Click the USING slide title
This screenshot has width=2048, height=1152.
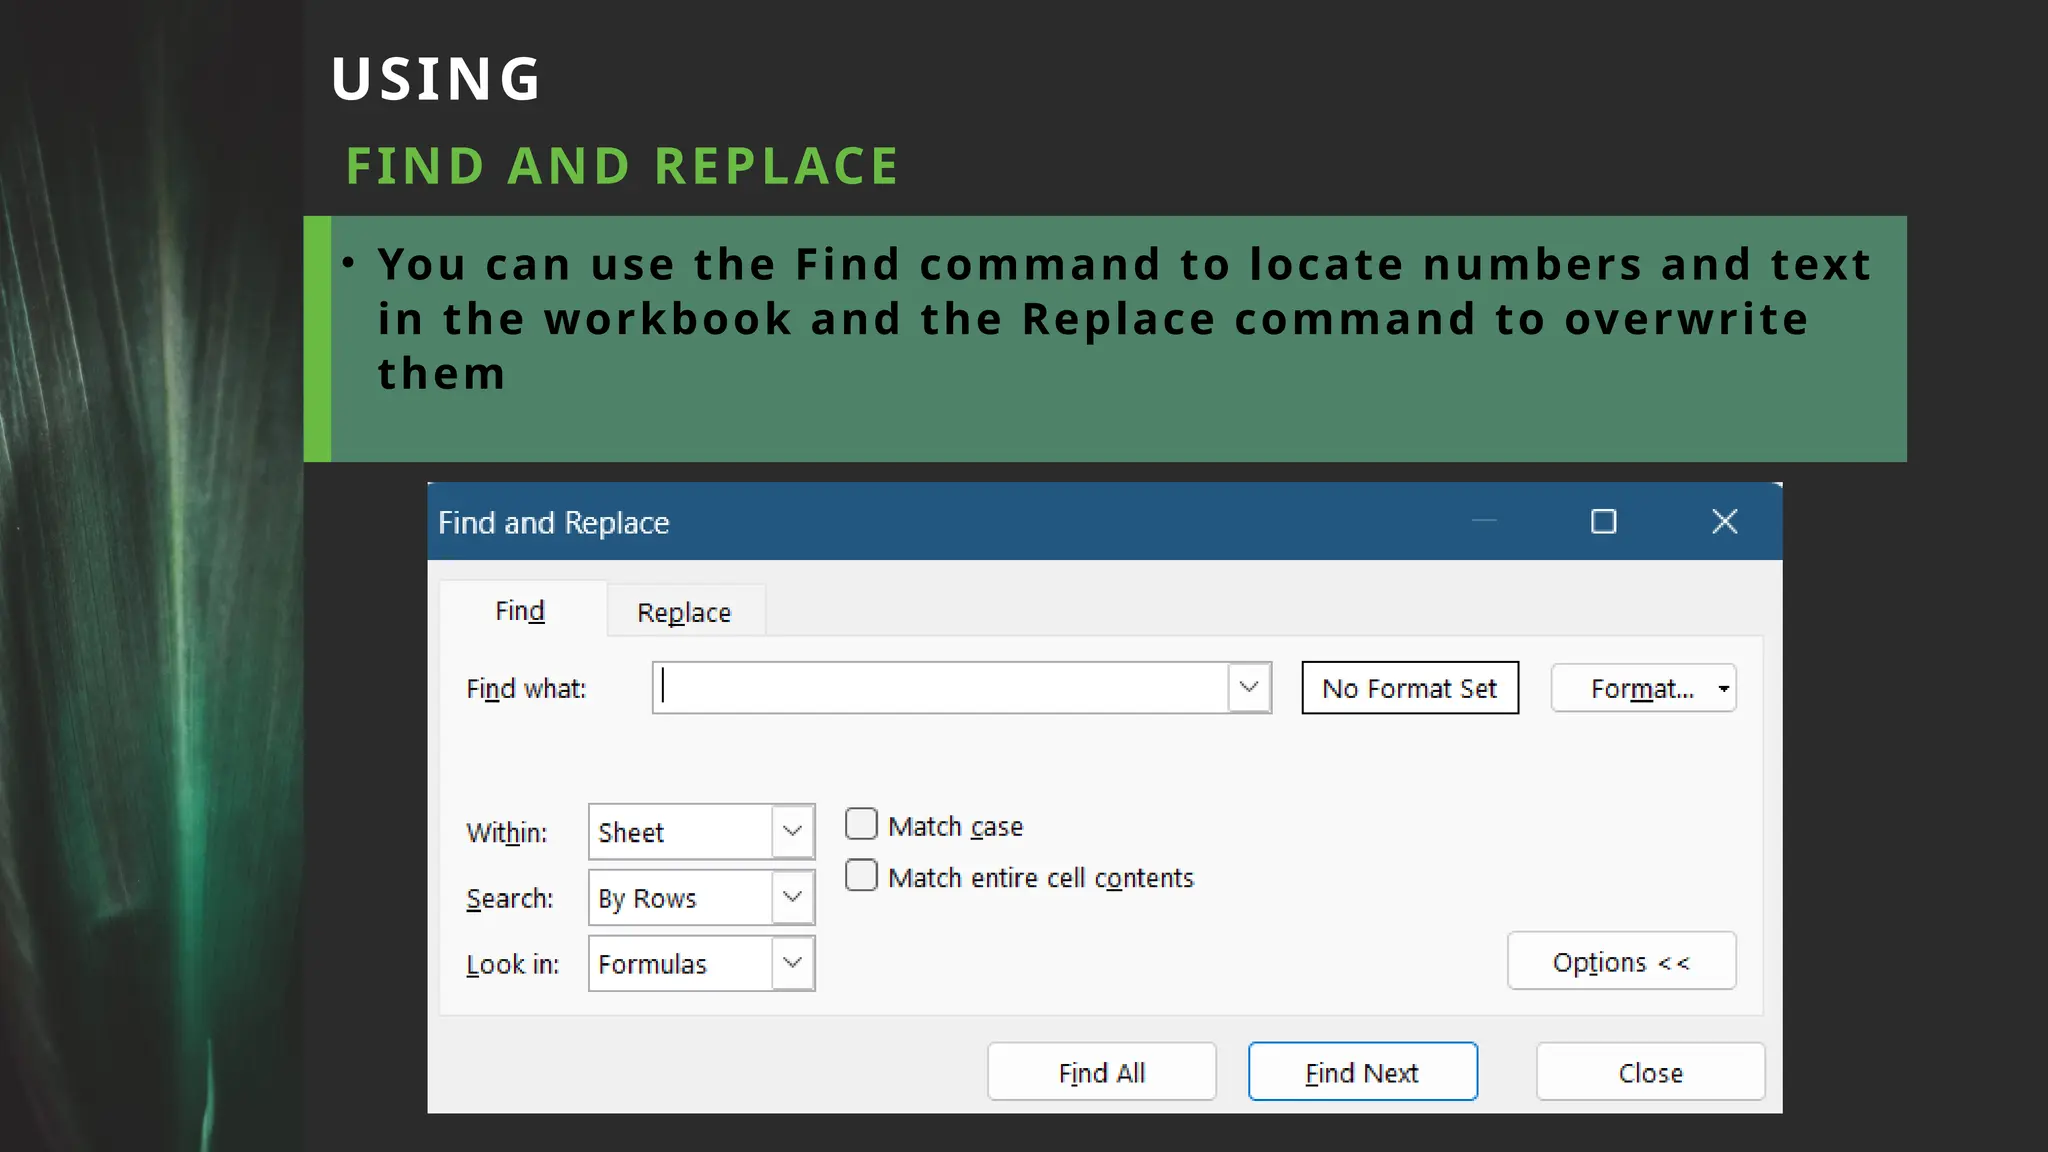point(436,79)
